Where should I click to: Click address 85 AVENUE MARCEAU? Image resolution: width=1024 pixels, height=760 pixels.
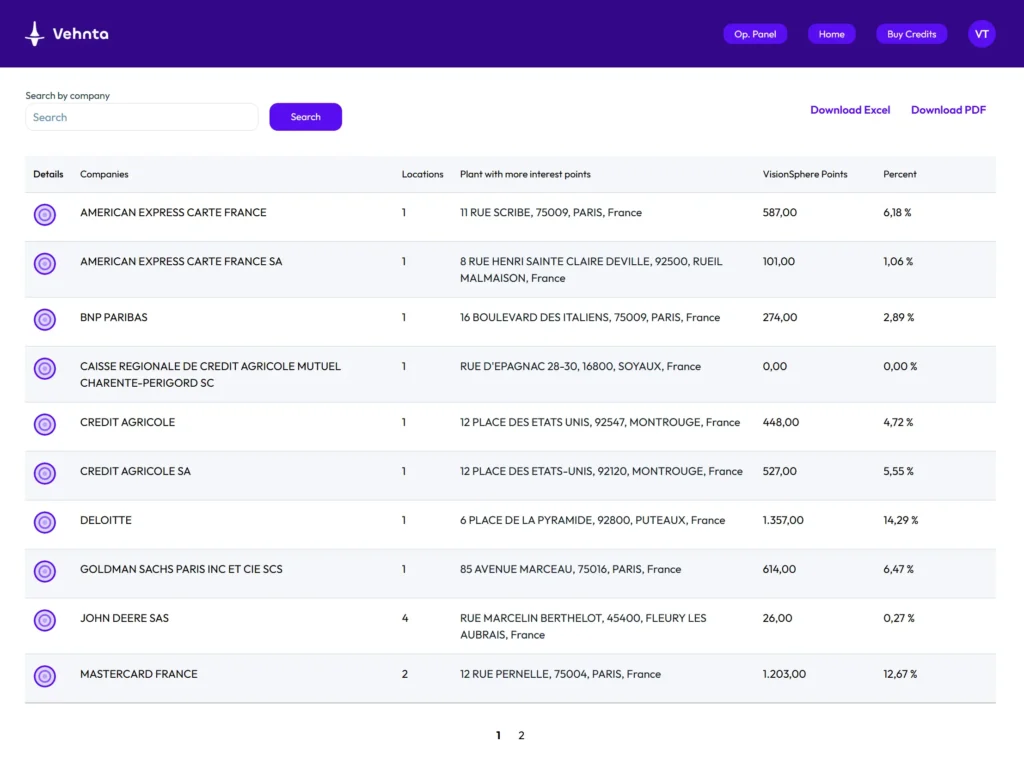pos(570,569)
